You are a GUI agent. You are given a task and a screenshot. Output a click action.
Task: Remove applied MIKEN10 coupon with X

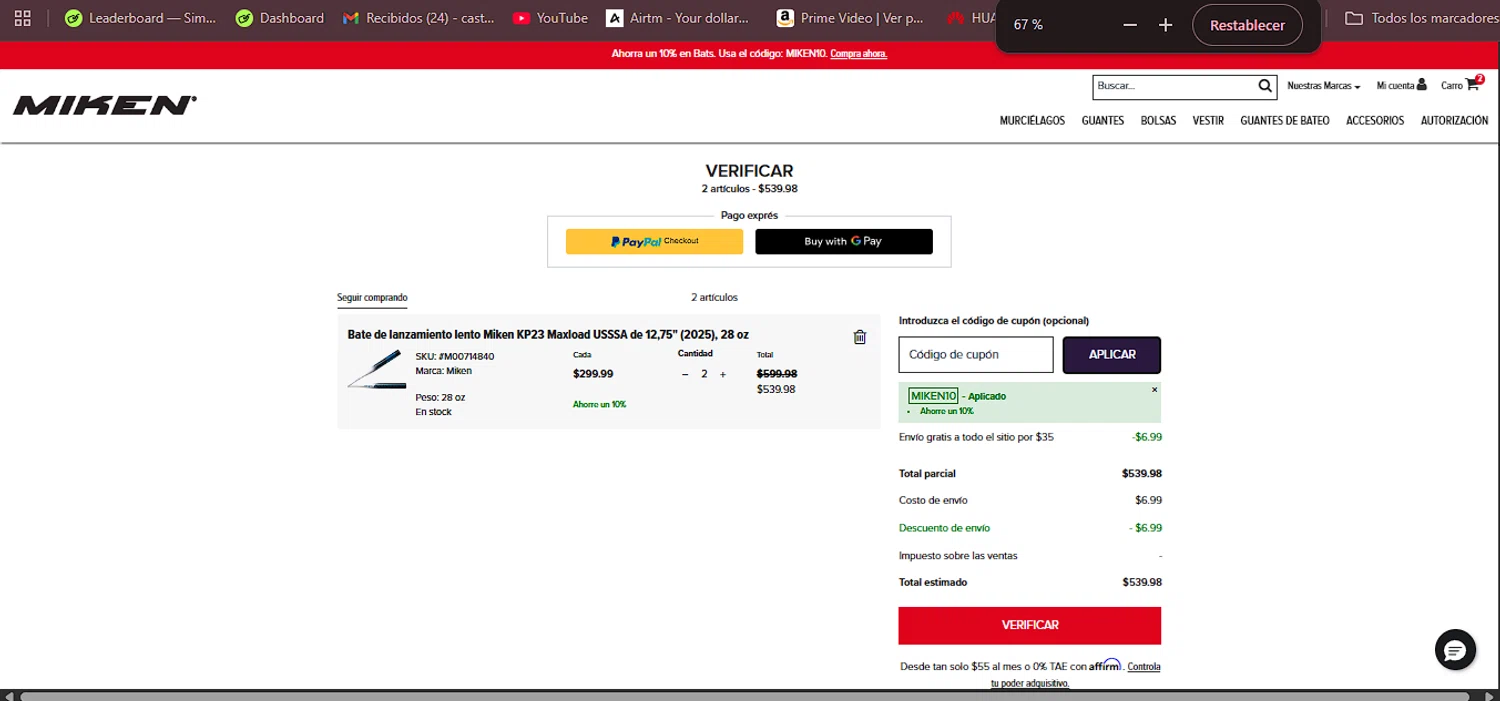1154,390
